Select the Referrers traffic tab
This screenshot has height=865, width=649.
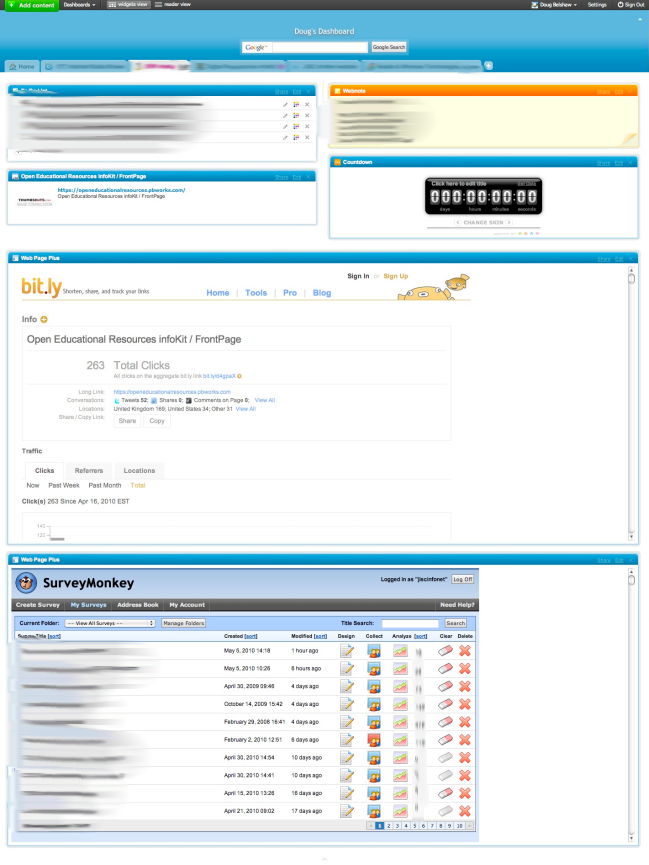89,470
